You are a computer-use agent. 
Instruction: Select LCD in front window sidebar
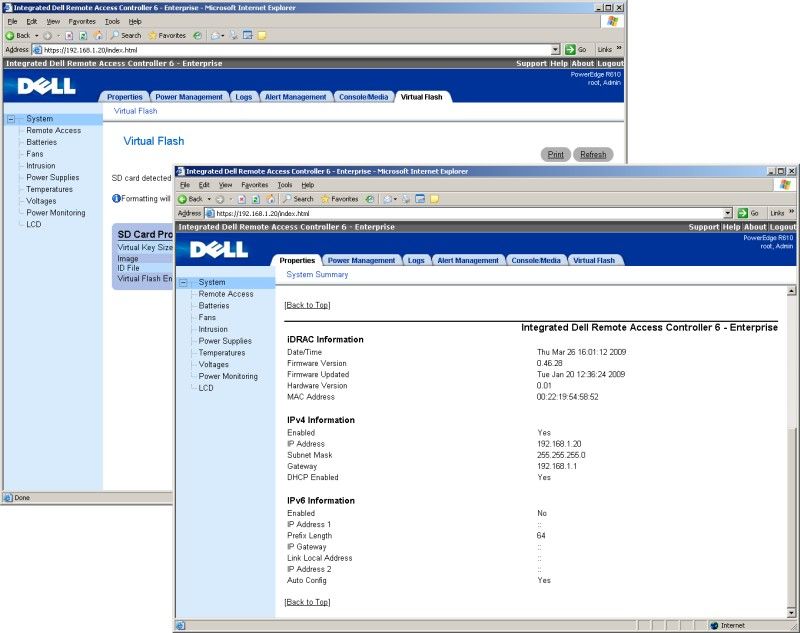point(206,388)
